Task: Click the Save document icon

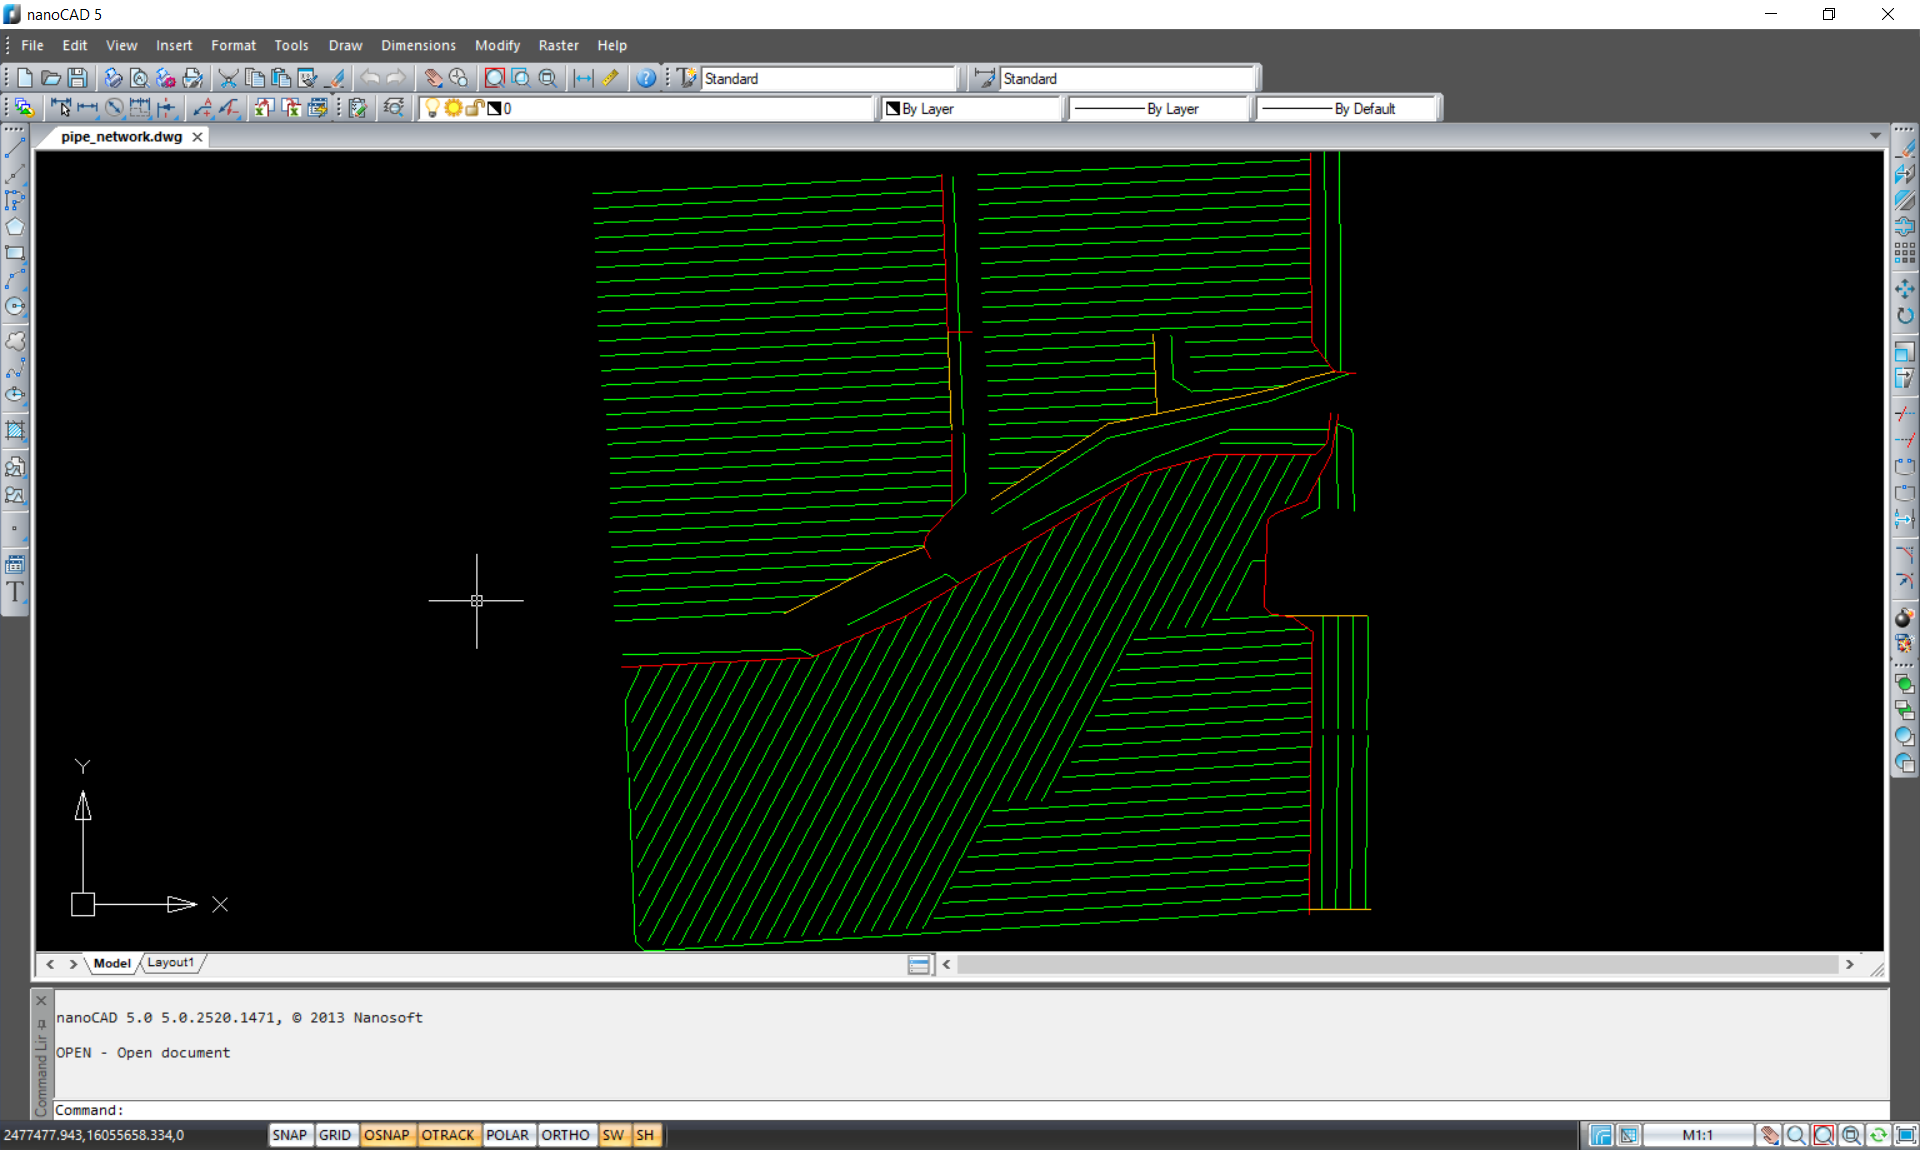Action: pyautogui.click(x=77, y=78)
